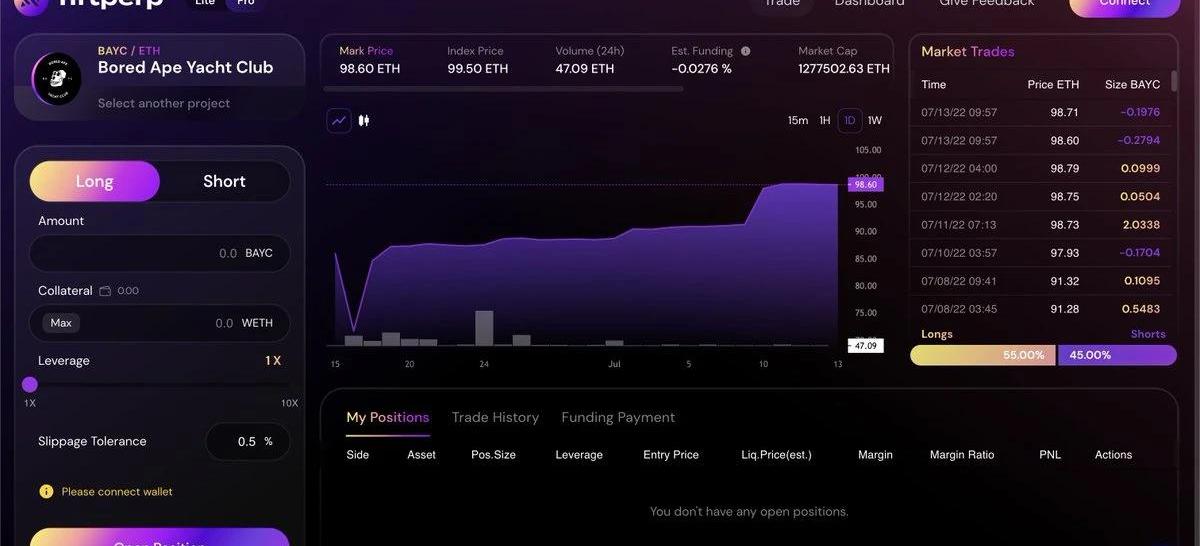The width and height of the screenshot is (1200, 546).
Task: Click Mark Price value 98.60 ETH
Action: (370, 69)
